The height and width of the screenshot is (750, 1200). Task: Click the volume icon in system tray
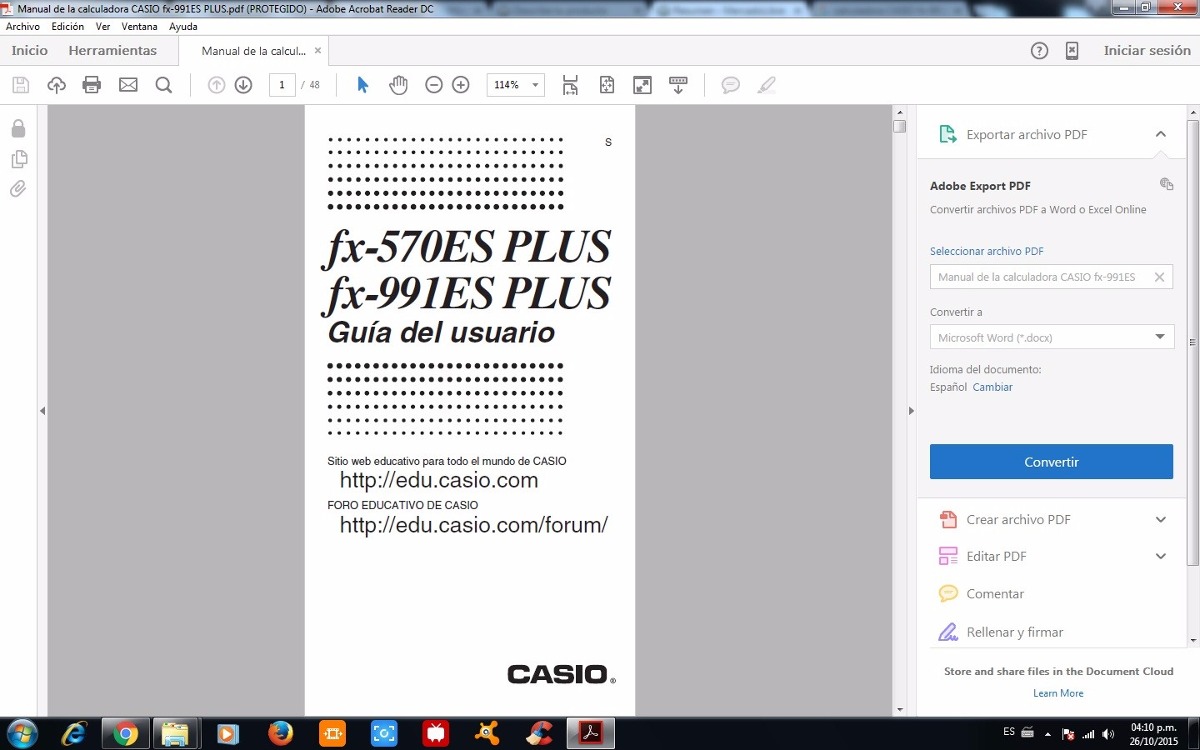[x=1107, y=734]
